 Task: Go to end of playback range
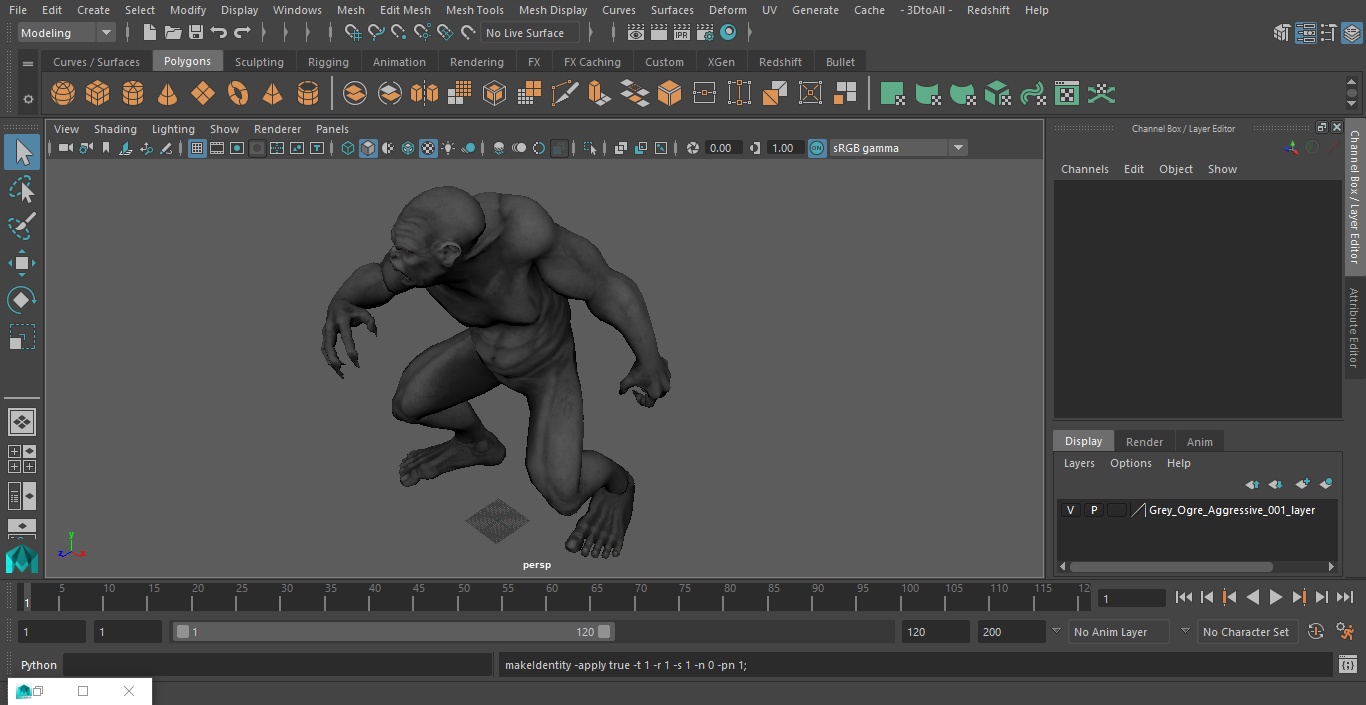(x=1344, y=597)
